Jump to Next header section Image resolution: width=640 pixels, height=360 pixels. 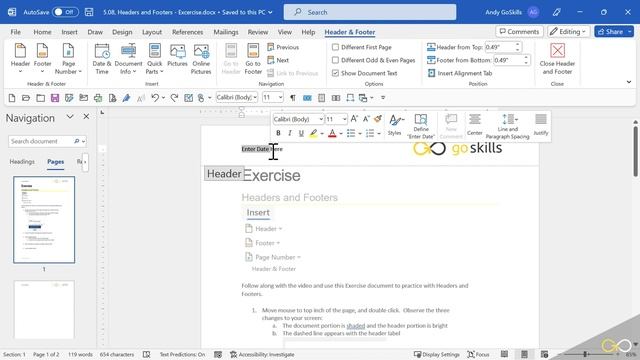point(278,60)
